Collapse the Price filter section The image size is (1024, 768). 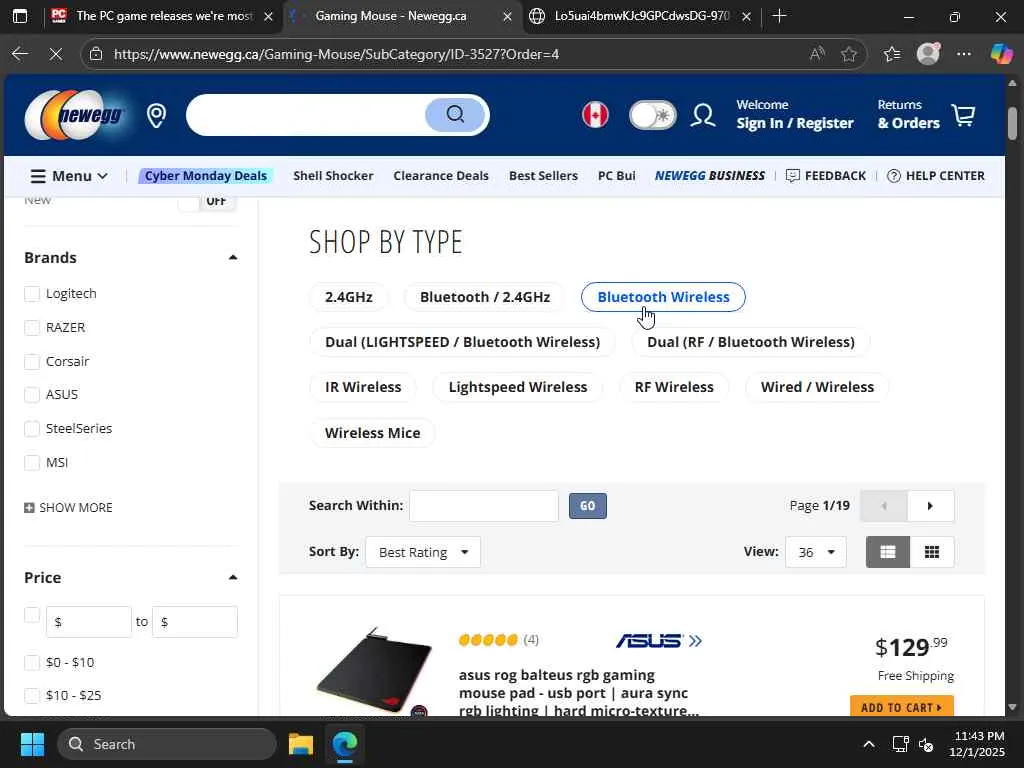pyautogui.click(x=232, y=577)
